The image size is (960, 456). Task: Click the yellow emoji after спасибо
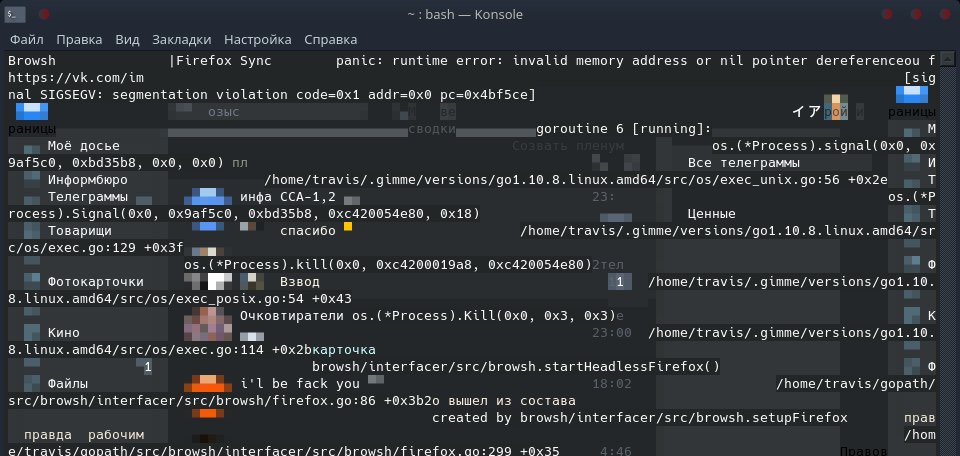(x=348, y=226)
